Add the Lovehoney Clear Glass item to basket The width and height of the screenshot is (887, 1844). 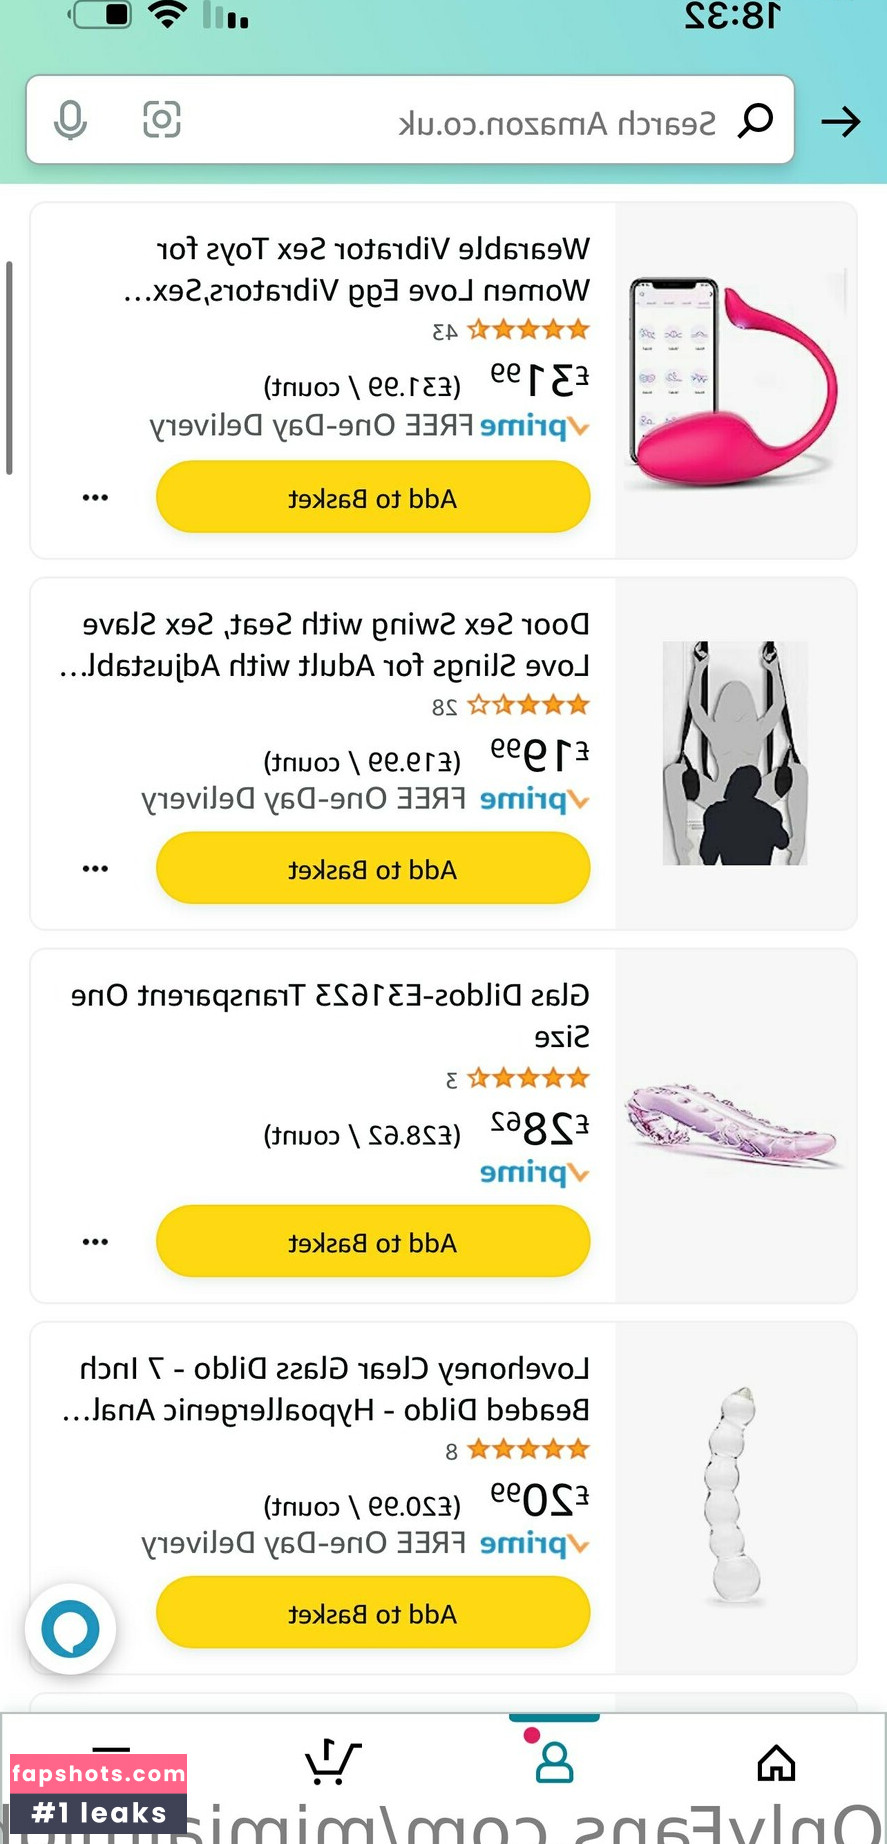pyautogui.click(x=373, y=1613)
